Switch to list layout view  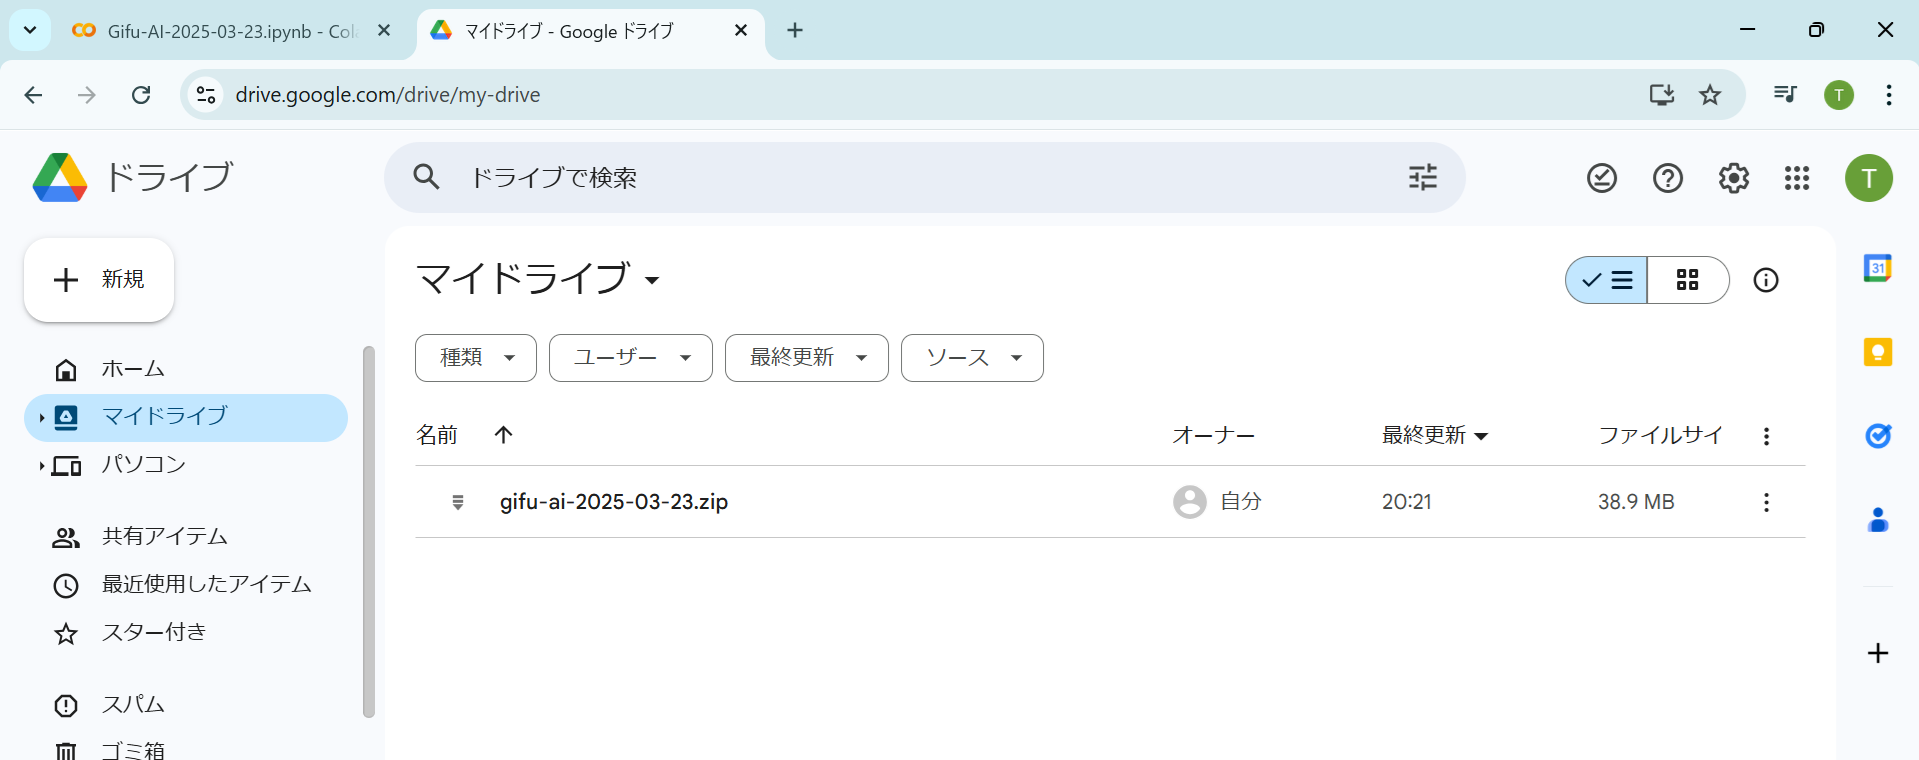(1607, 280)
